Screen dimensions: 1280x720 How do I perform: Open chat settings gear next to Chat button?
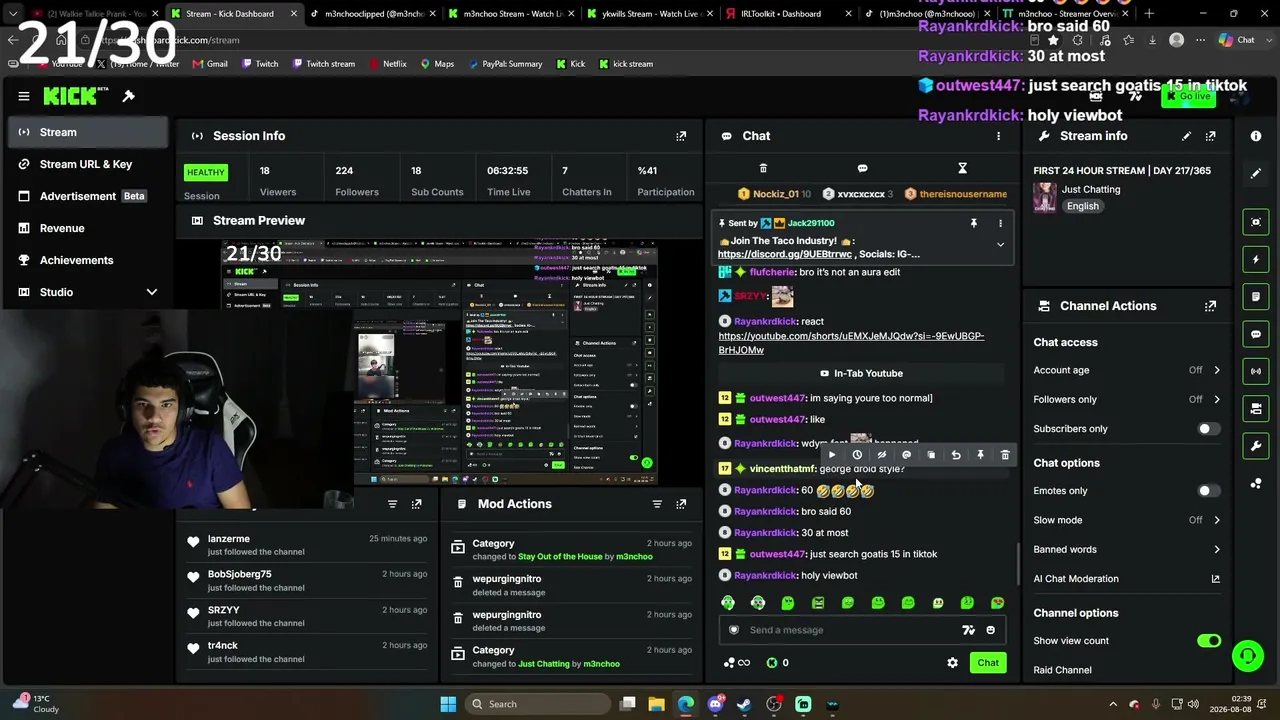[x=952, y=663]
